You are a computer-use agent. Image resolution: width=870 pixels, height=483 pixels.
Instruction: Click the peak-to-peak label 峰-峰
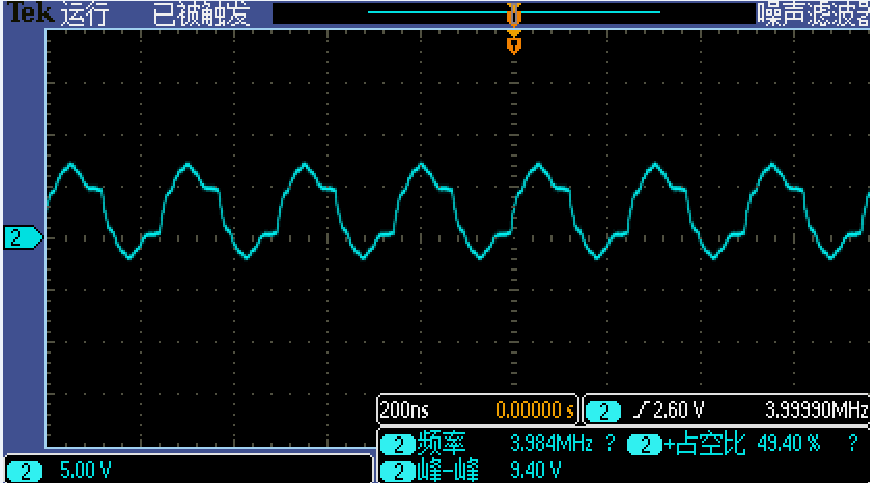point(448,470)
